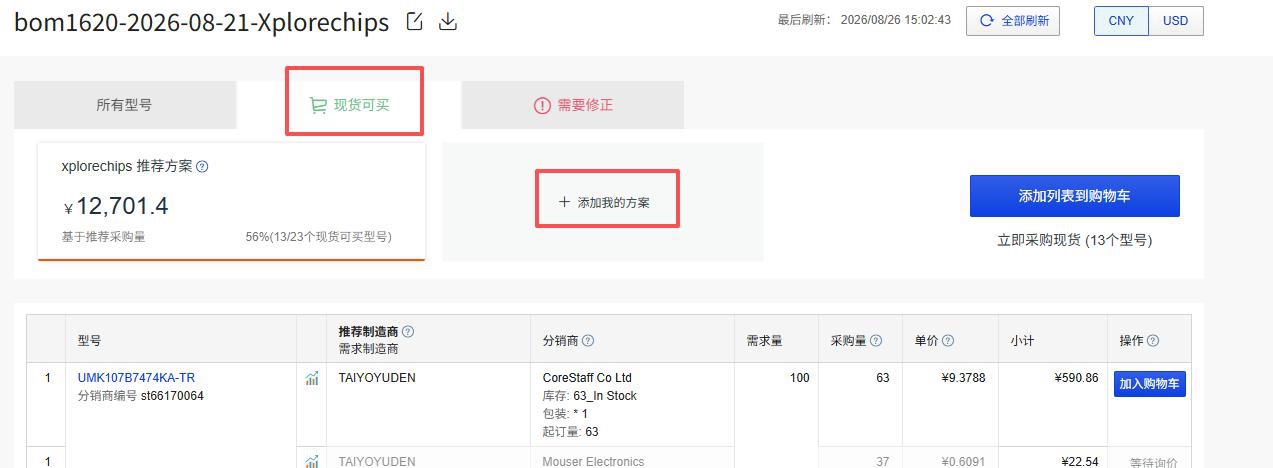Download the BOM file
1273x468 pixels.
tap(448, 21)
